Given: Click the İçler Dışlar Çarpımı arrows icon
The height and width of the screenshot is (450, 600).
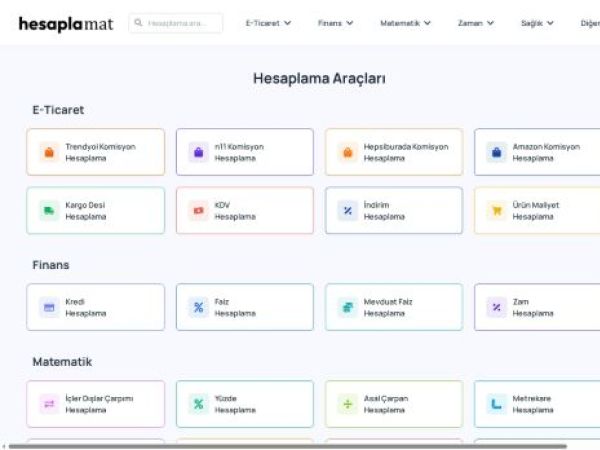Looking at the screenshot, I should 49,404.
